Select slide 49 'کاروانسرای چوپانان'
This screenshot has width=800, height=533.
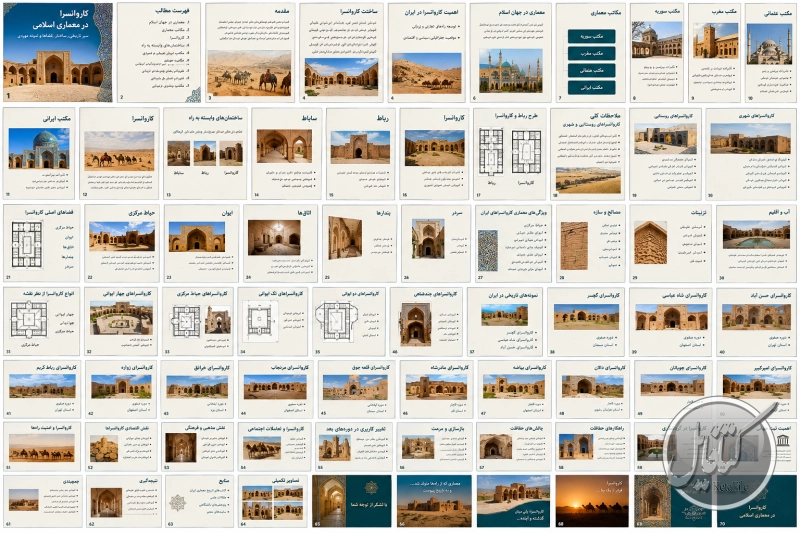672,389
